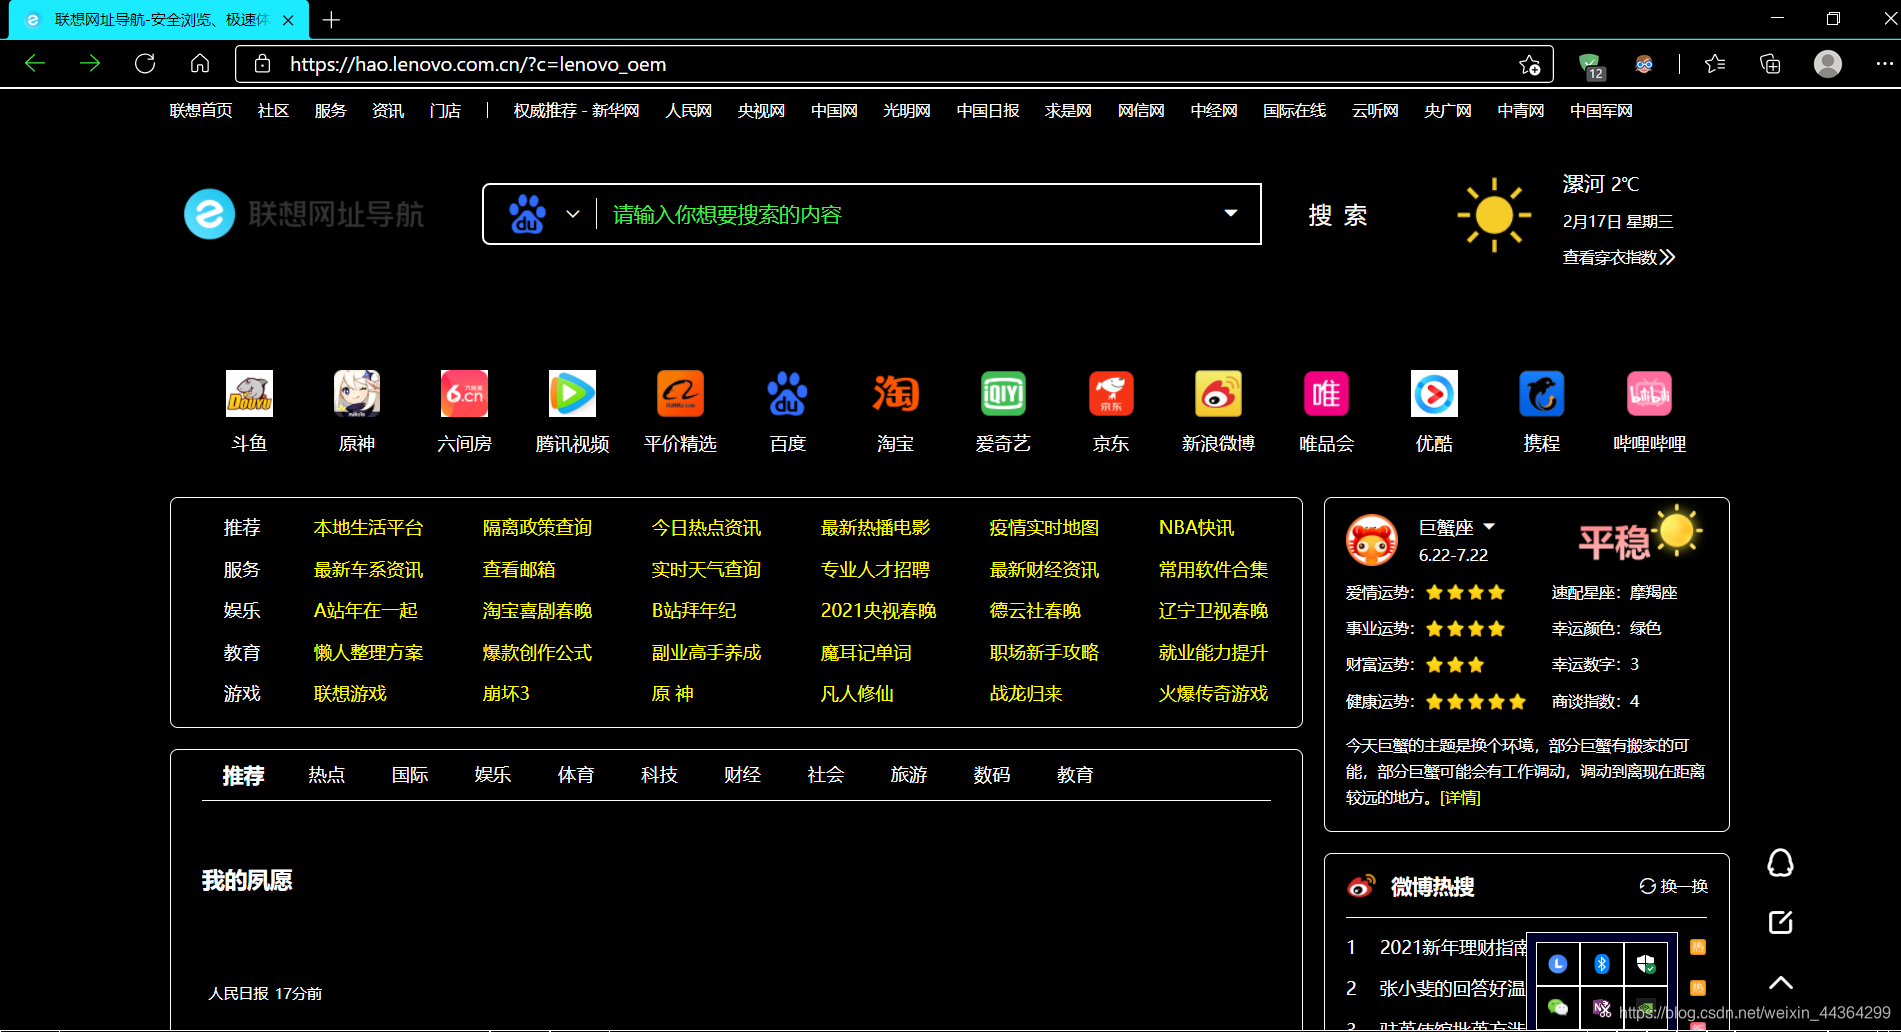The height and width of the screenshot is (1032, 1901).
Task: Open the 六间房 6.cn icon
Action: (464, 393)
